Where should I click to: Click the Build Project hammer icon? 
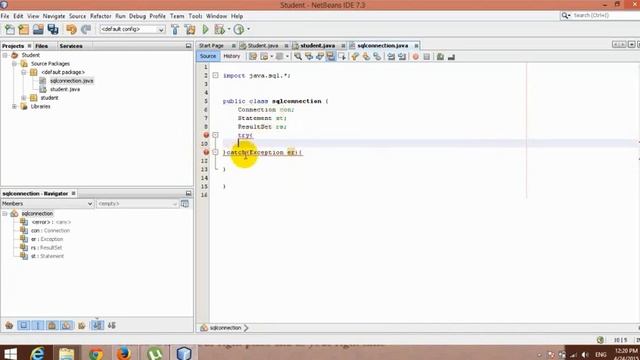click(175, 29)
